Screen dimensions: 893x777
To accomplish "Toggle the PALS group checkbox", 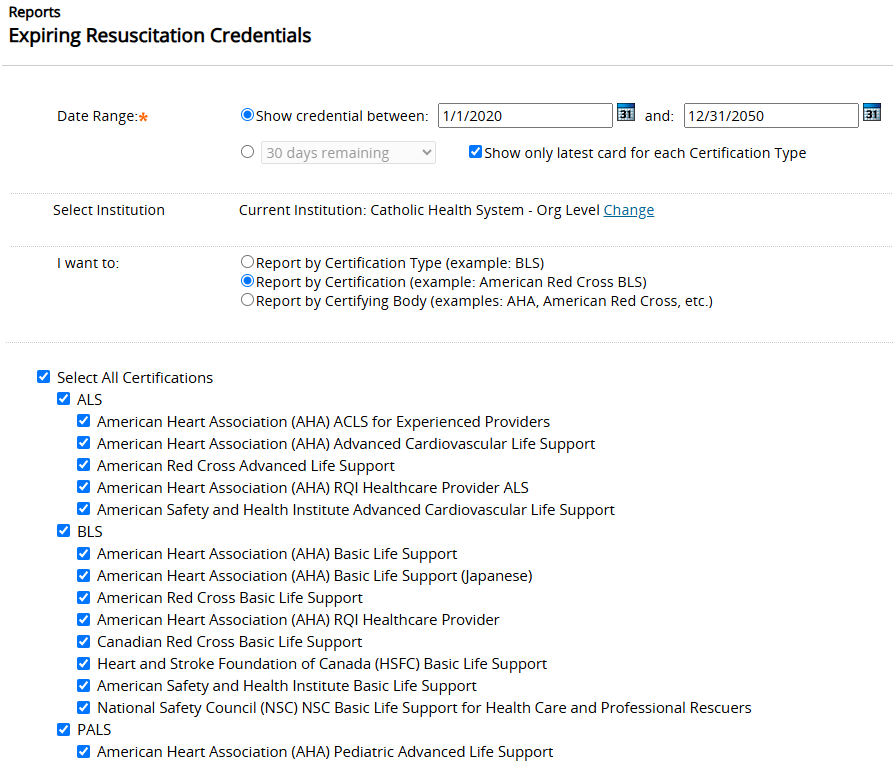I will (x=64, y=729).
